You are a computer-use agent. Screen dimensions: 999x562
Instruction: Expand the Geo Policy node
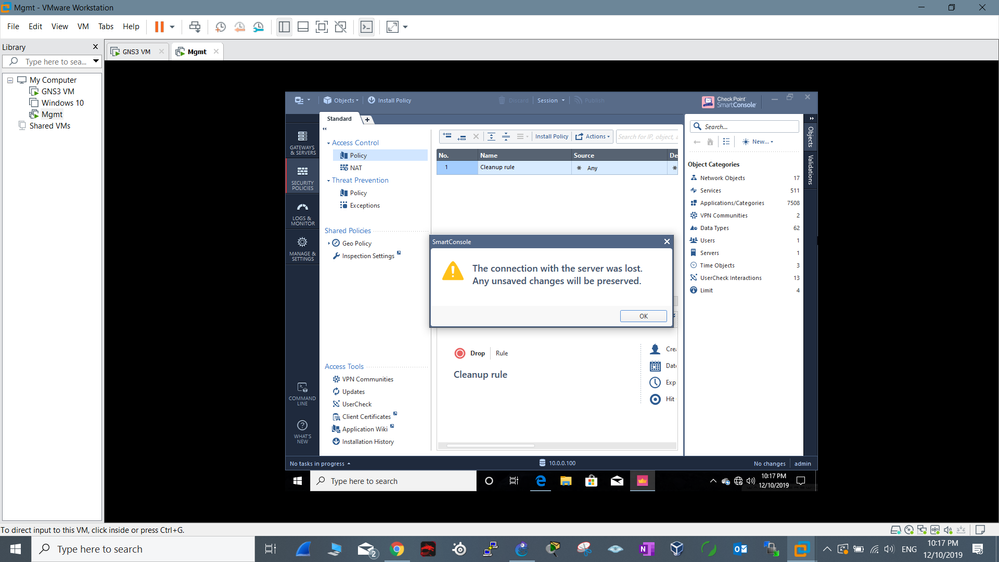click(329, 243)
